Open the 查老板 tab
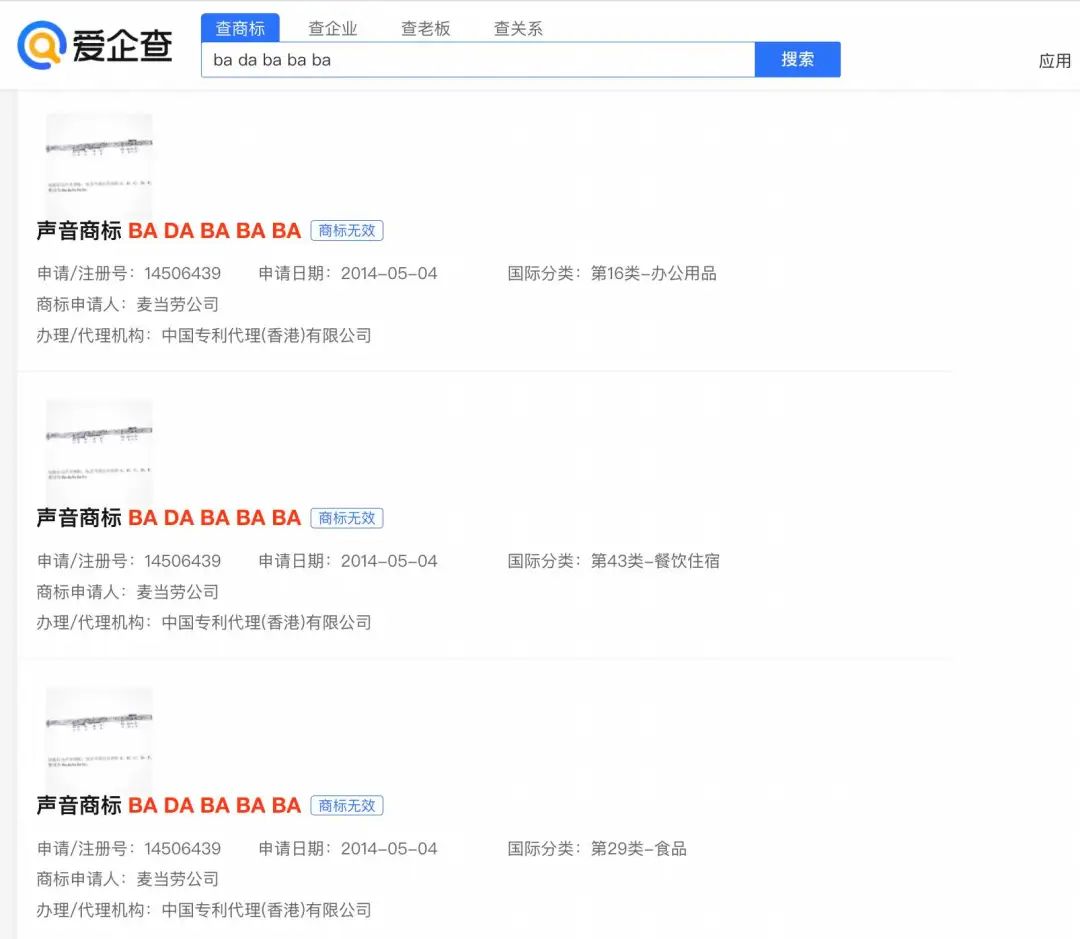1080x939 pixels. point(426,28)
